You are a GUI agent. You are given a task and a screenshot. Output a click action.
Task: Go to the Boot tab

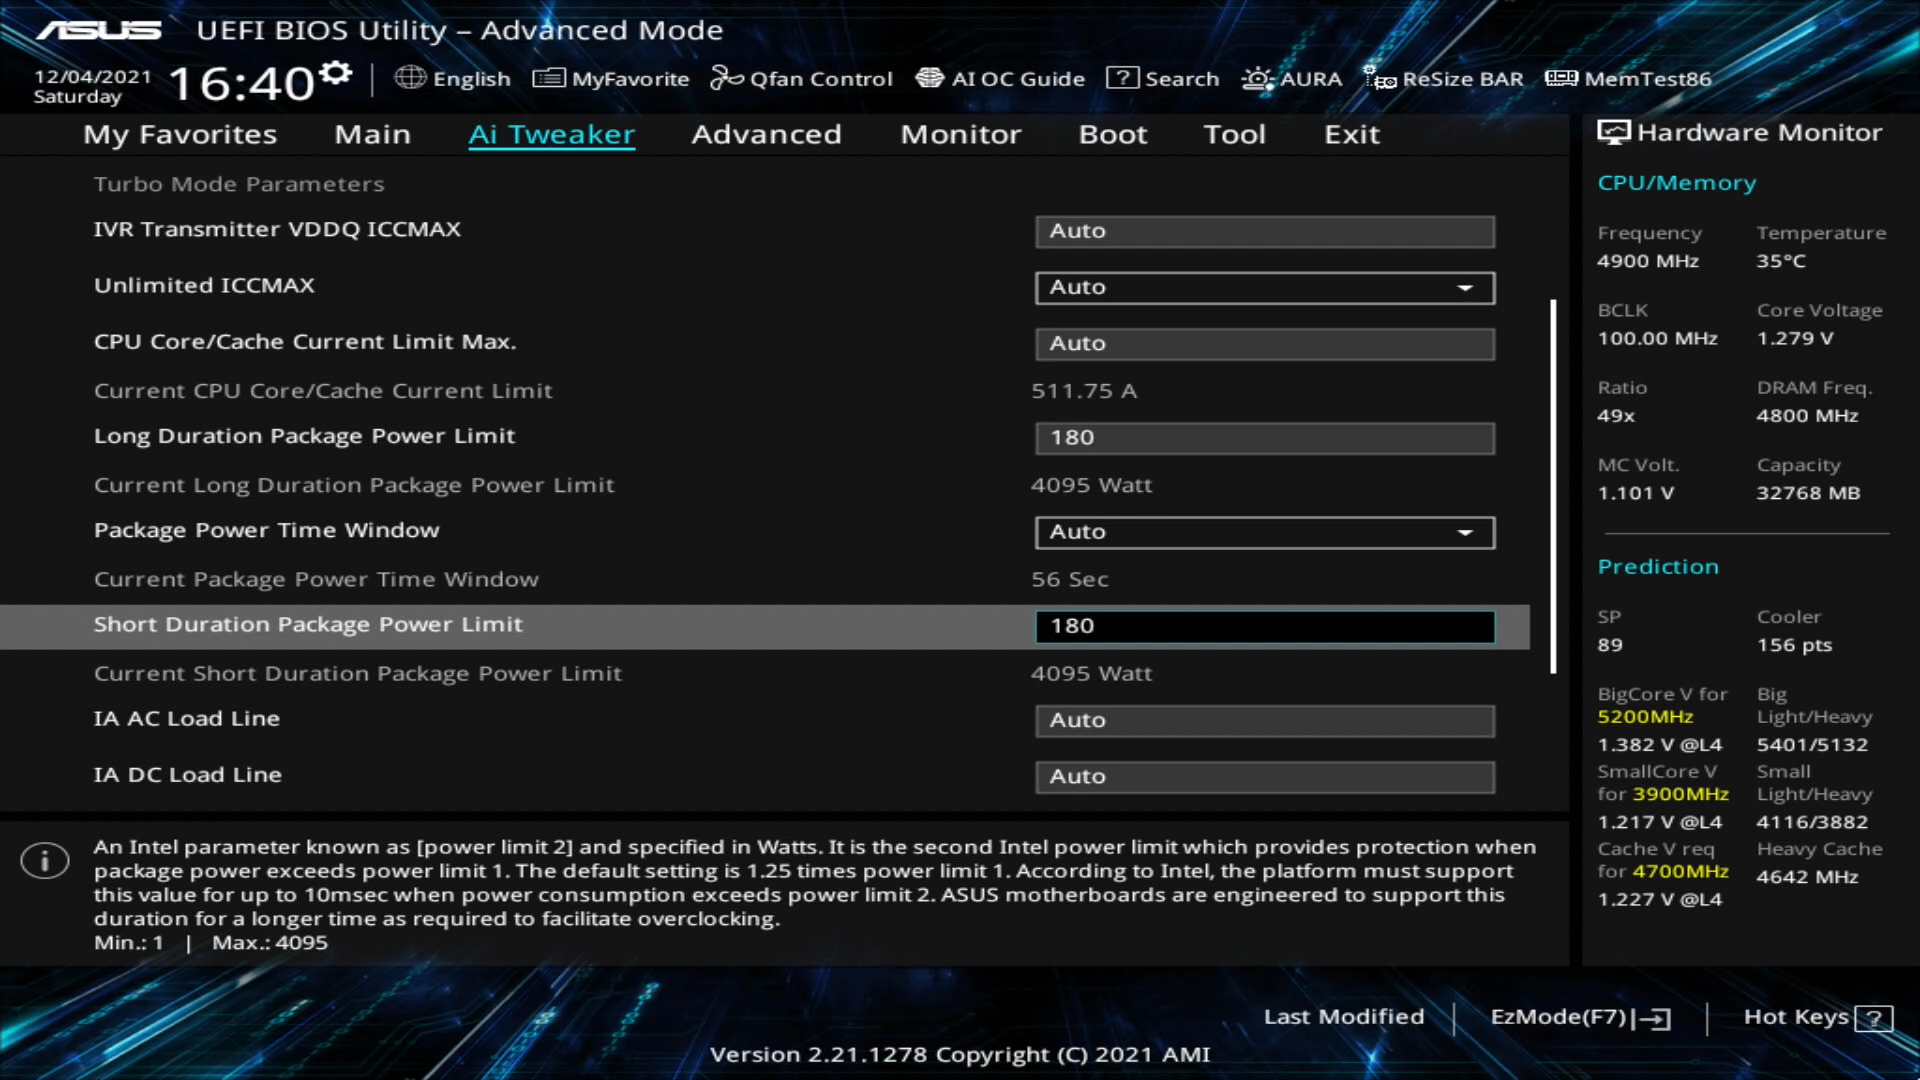1113,134
